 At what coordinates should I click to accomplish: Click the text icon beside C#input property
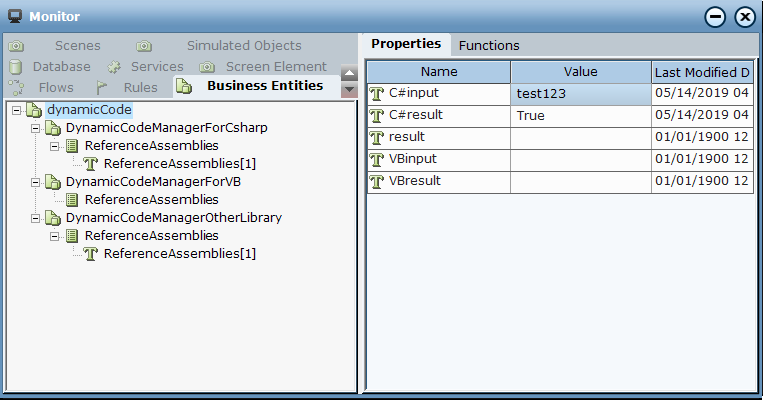[377, 93]
